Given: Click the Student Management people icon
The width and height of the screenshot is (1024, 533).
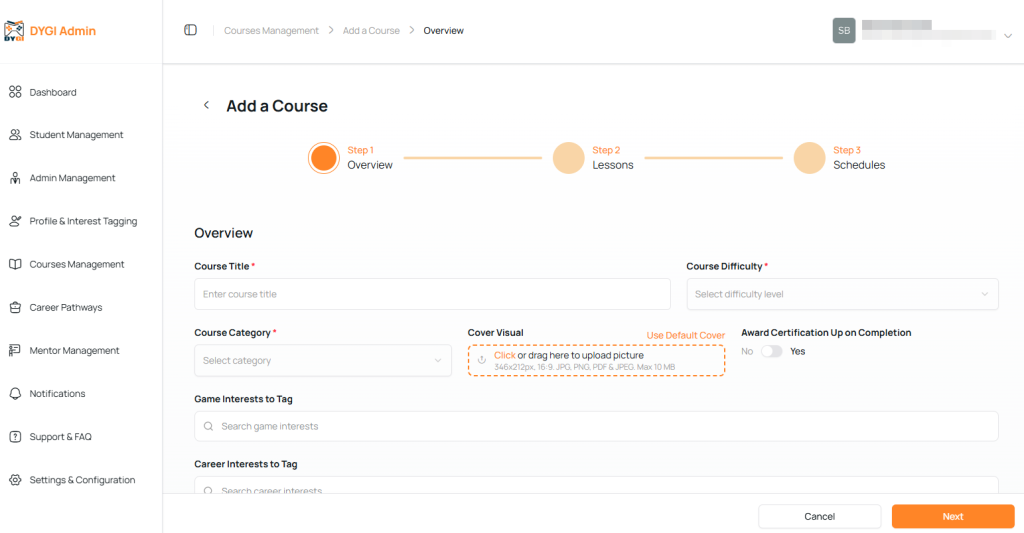Looking at the screenshot, I should [15, 135].
